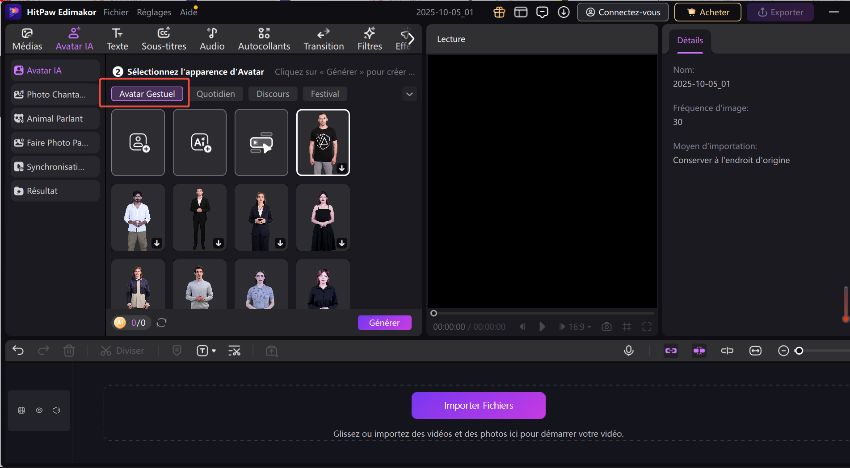Click the preview playback progress slider
Viewport: 850px width, 468px height.
click(x=542, y=313)
